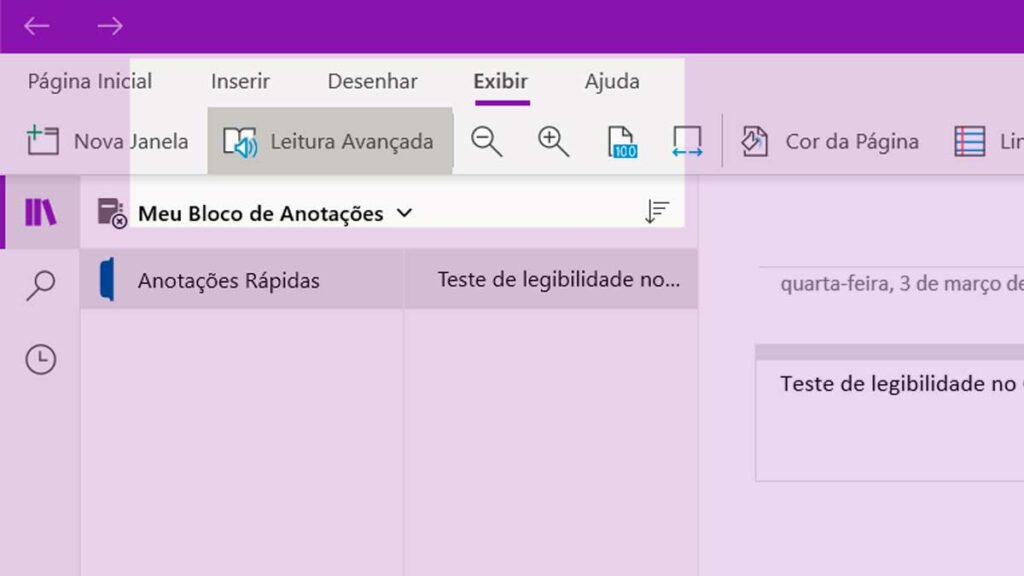Launch Leitura Avançada reader

pyautogui.click(x=330, y=141)
